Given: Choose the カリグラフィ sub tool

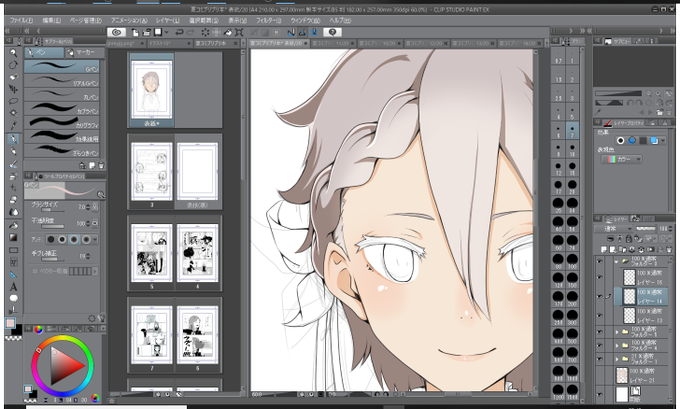Looking at the screenshot, I should (62, 122).
